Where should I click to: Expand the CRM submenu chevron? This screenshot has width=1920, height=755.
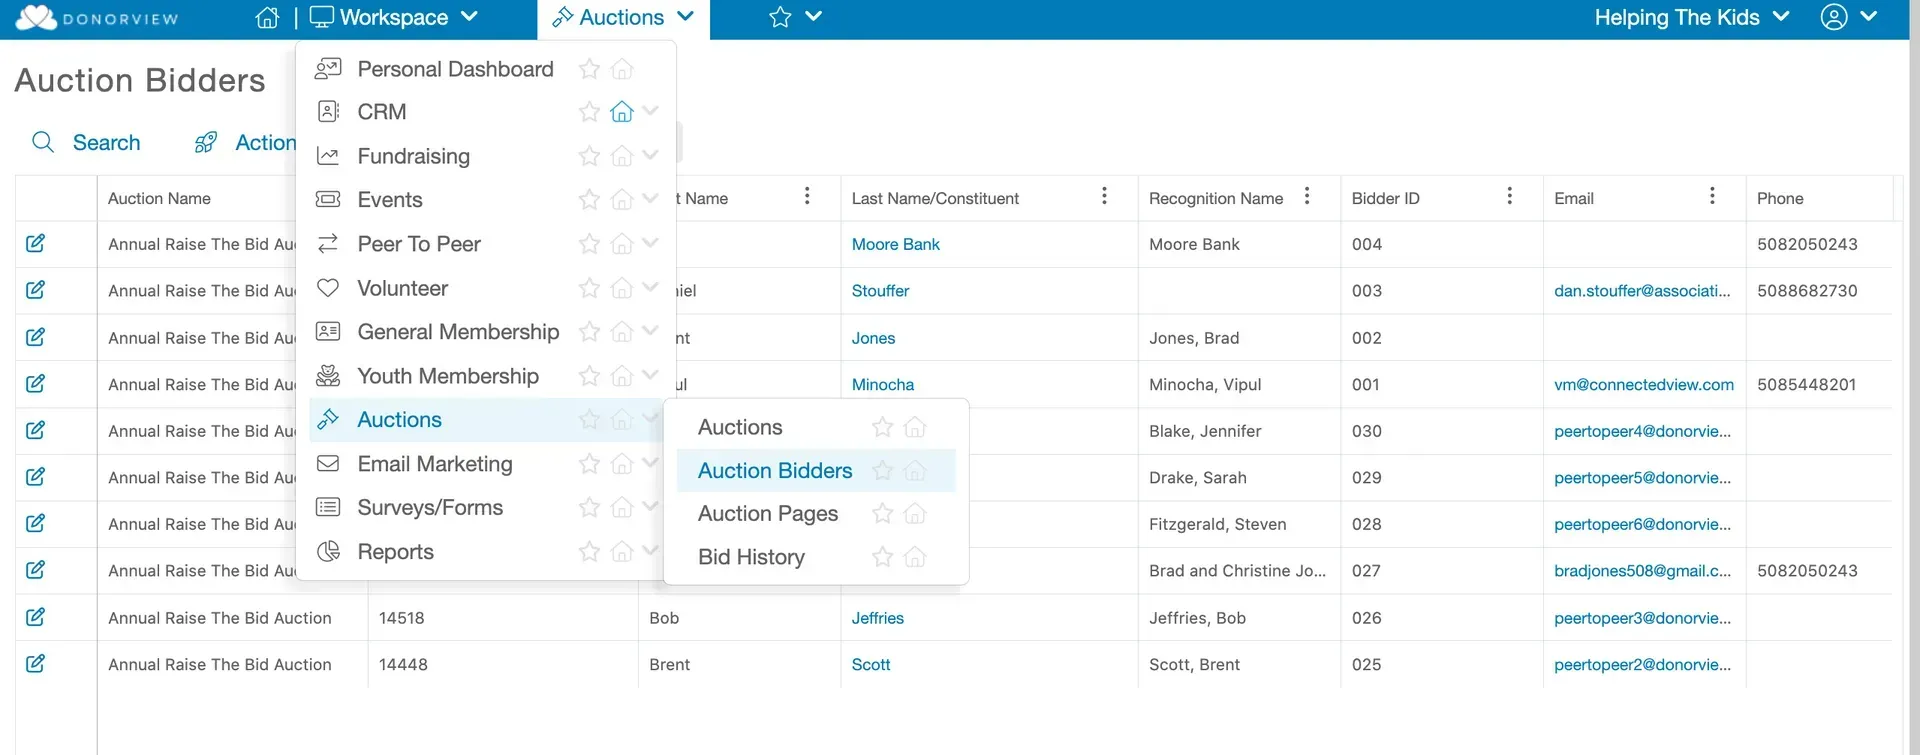click(x=651, y=111)
